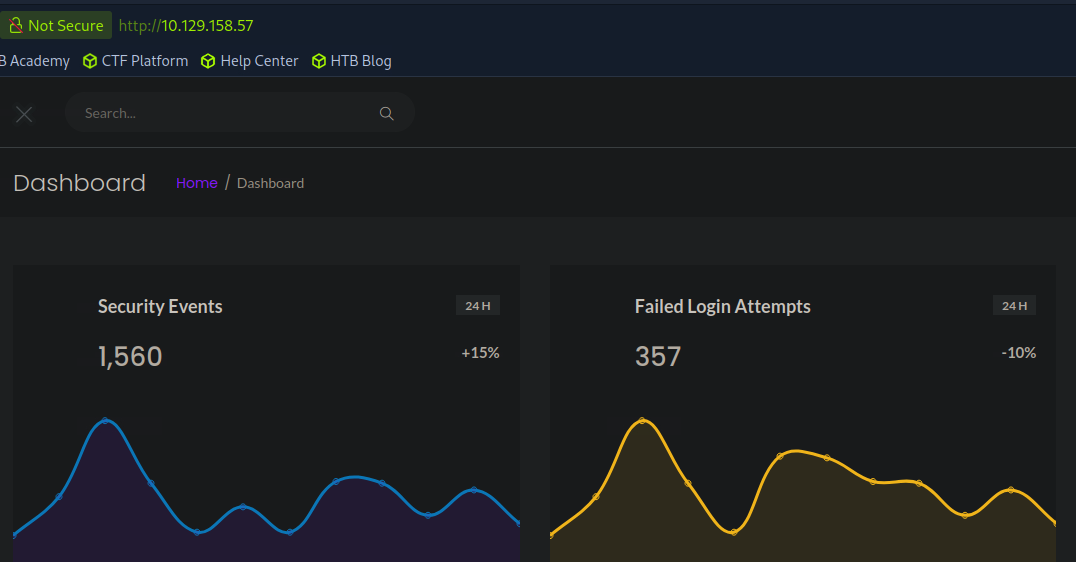Click the Help Center bookmark cube icon
Screen dimensions: 1076x562
click(208, 61)
